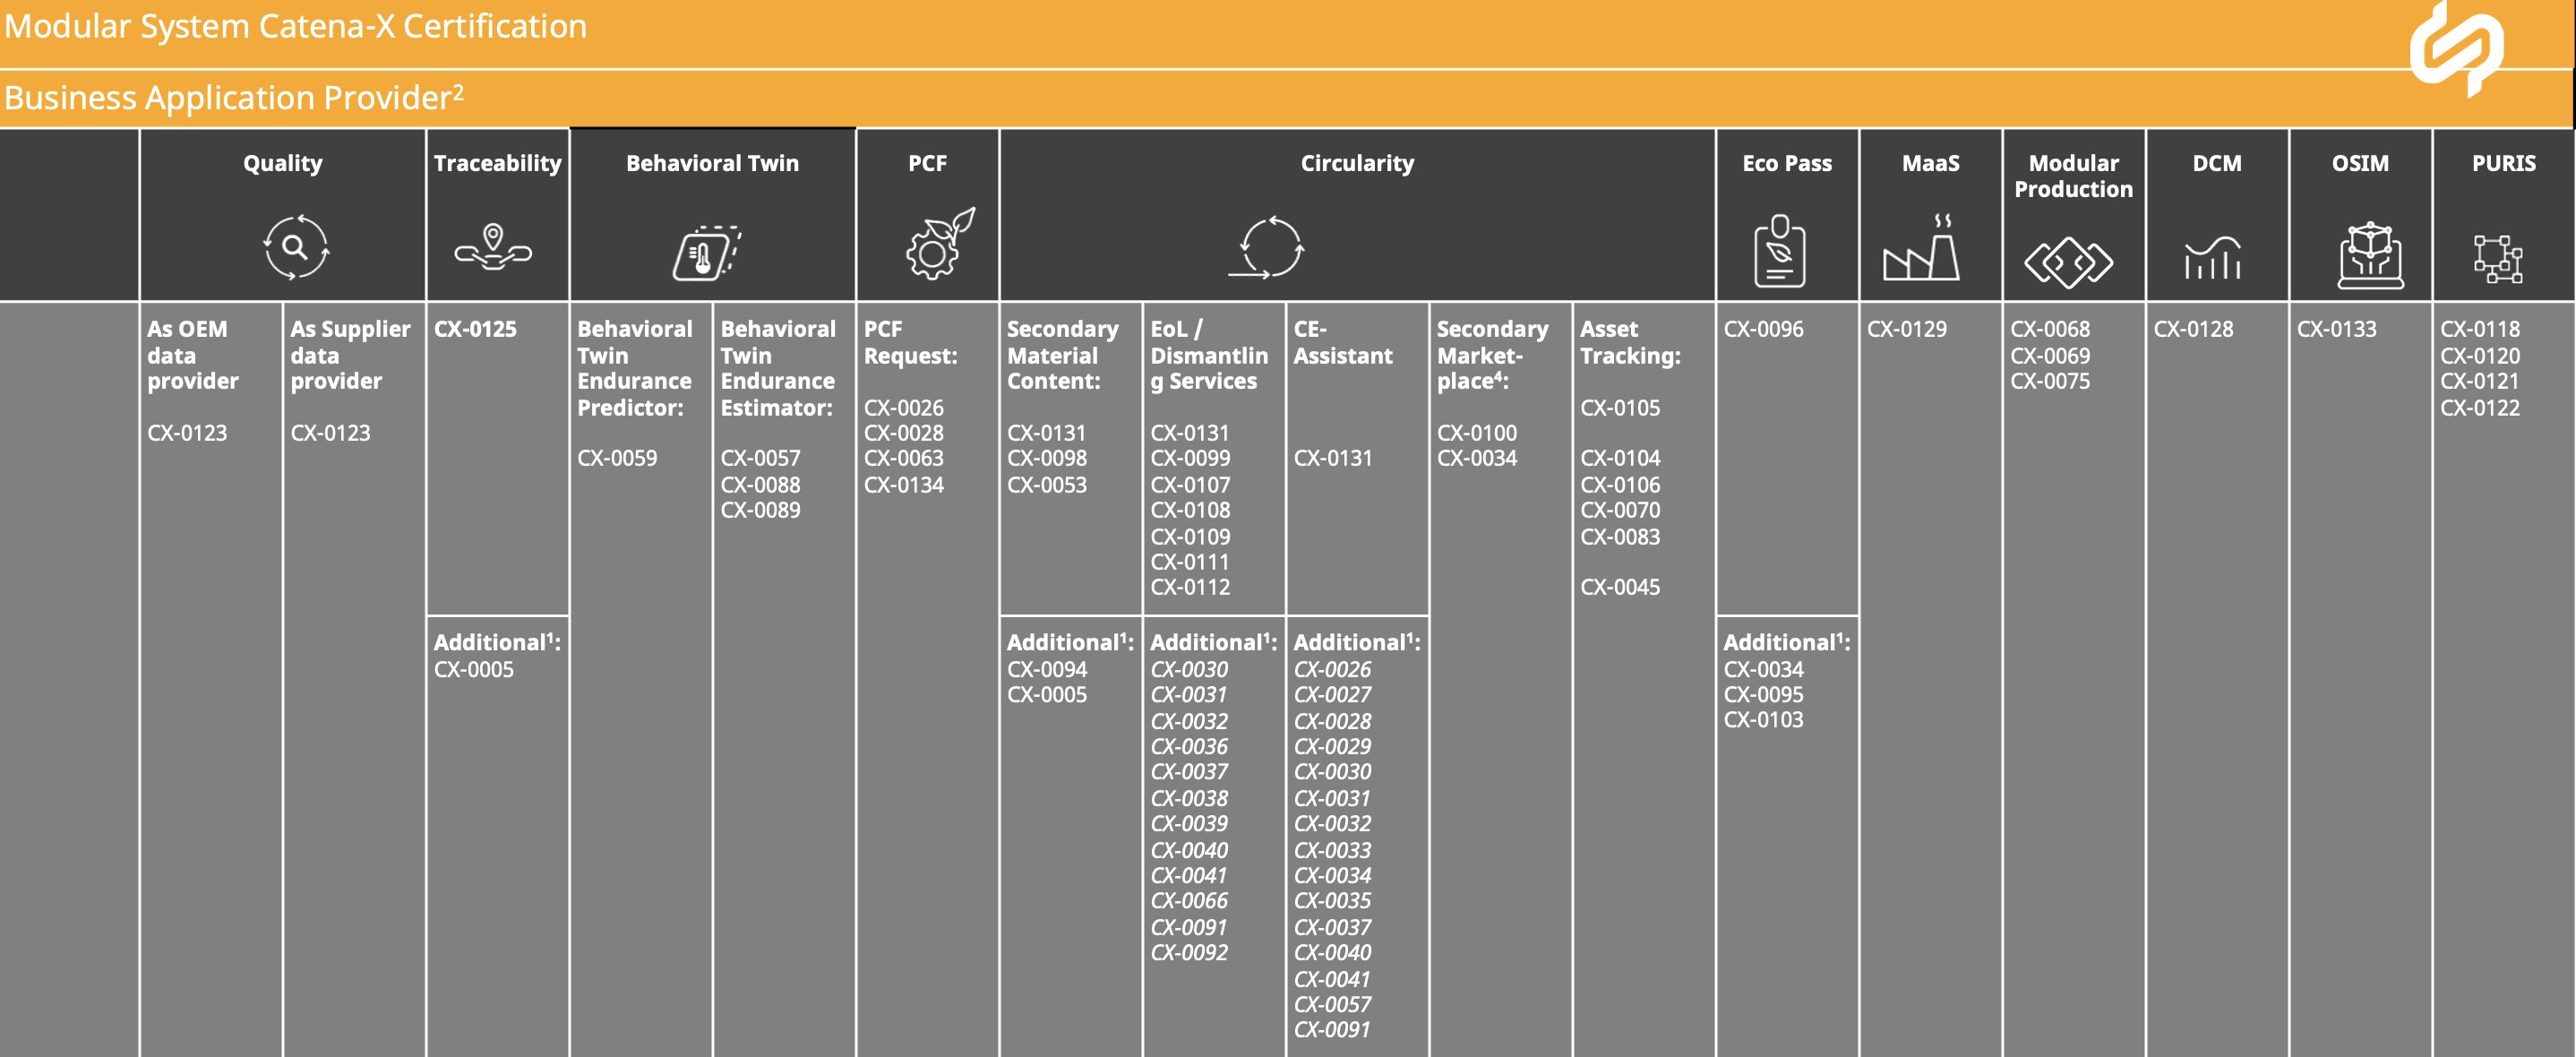Click CX-0096 in the Eco Pass column
Screen dimensions: 2576x1057
(1764, 329)
